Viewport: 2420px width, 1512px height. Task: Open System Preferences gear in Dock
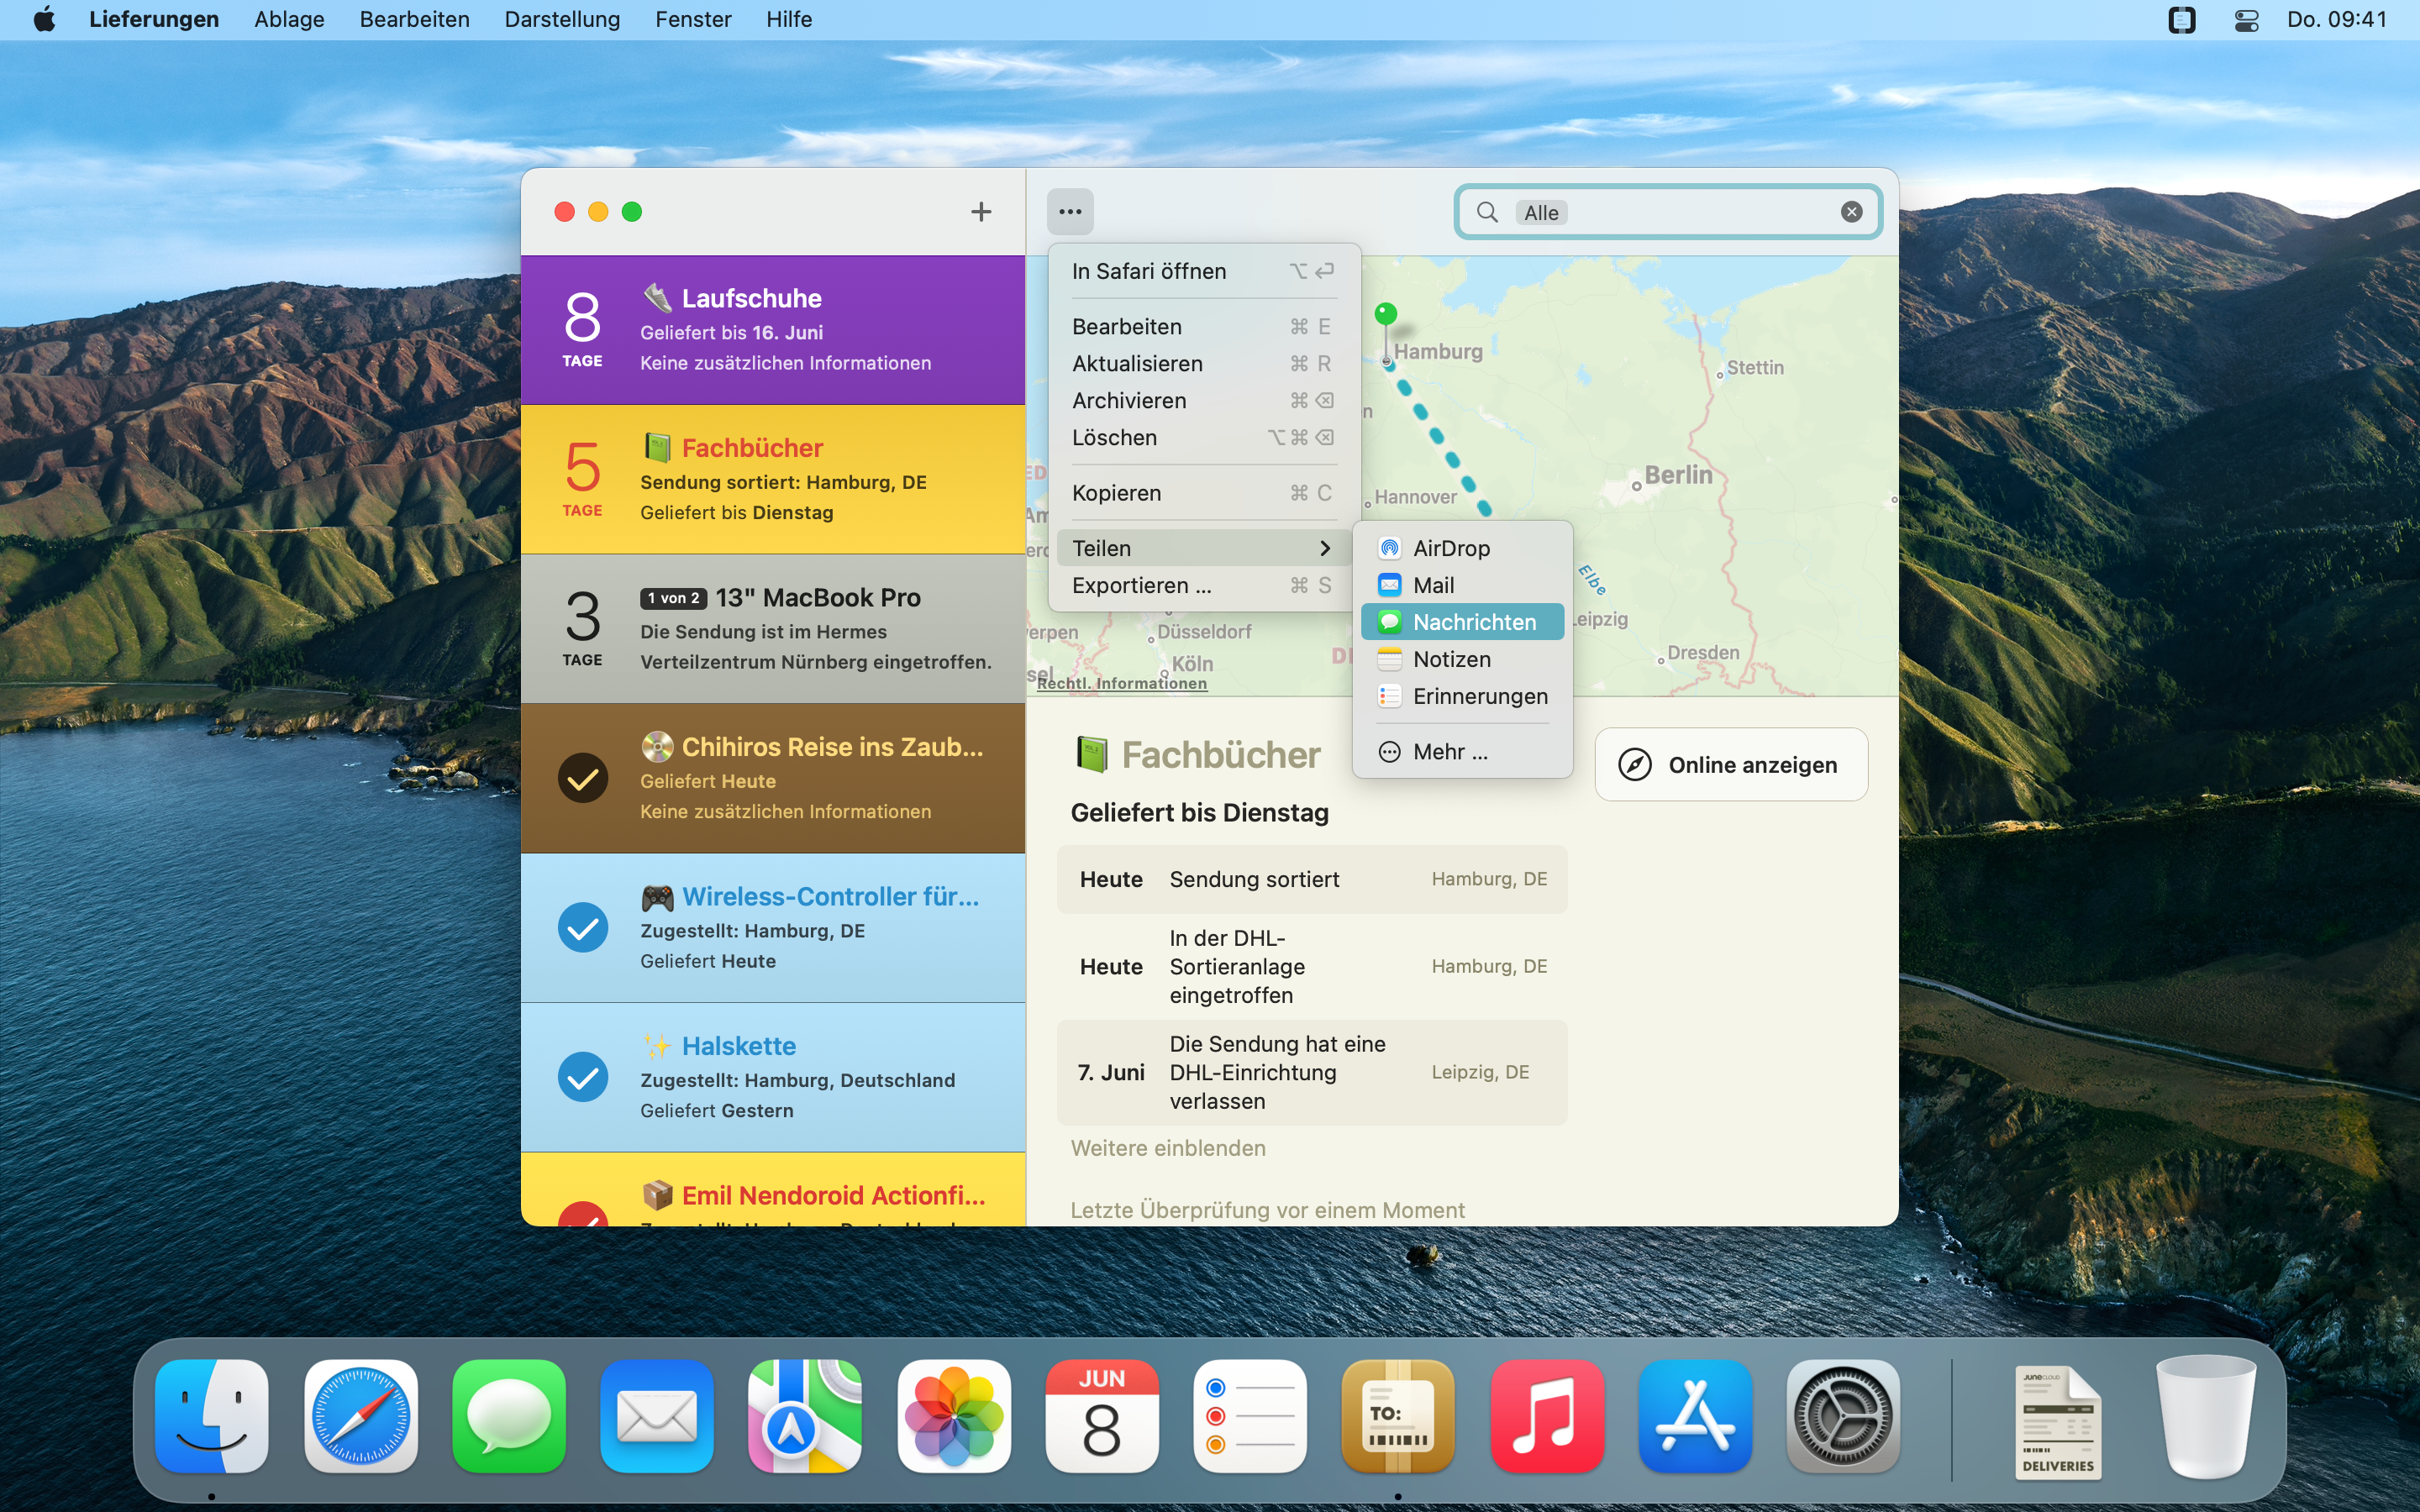click(x=1842, y=1416)
